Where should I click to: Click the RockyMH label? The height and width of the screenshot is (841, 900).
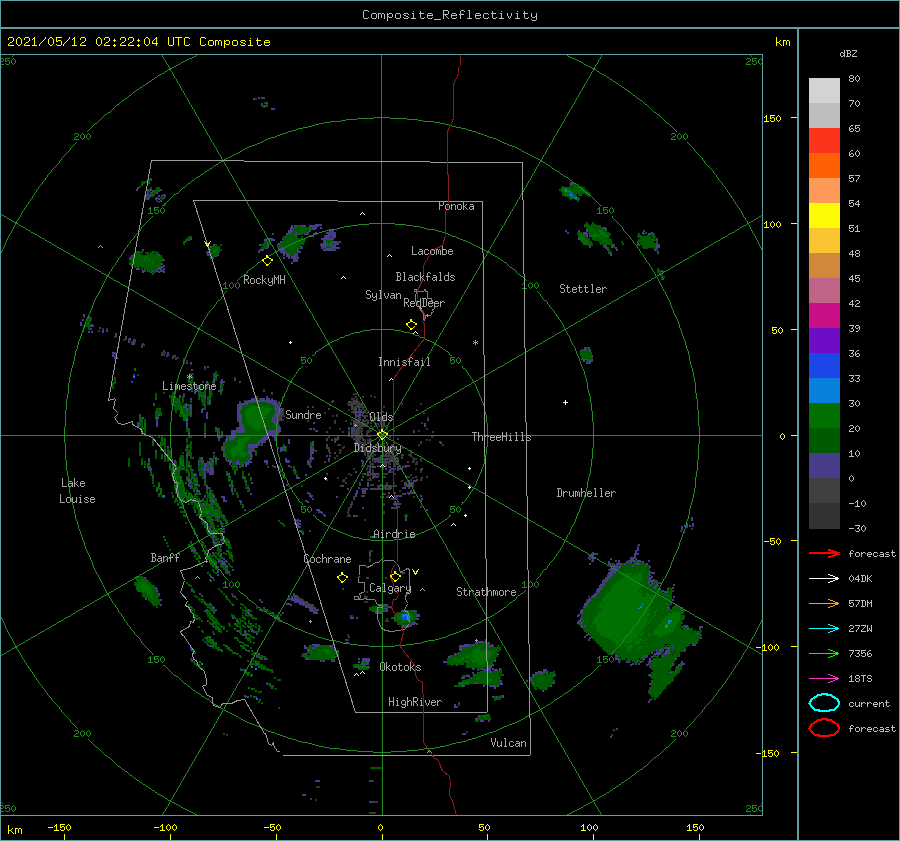tap(264, 280)
